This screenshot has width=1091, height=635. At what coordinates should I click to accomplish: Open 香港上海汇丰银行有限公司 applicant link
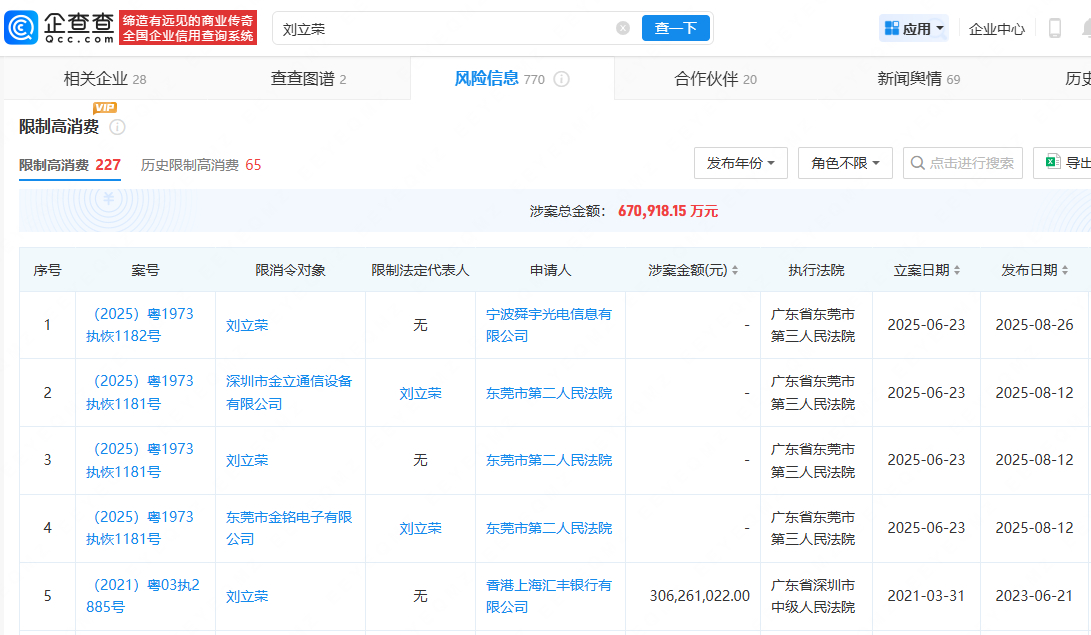548,596
